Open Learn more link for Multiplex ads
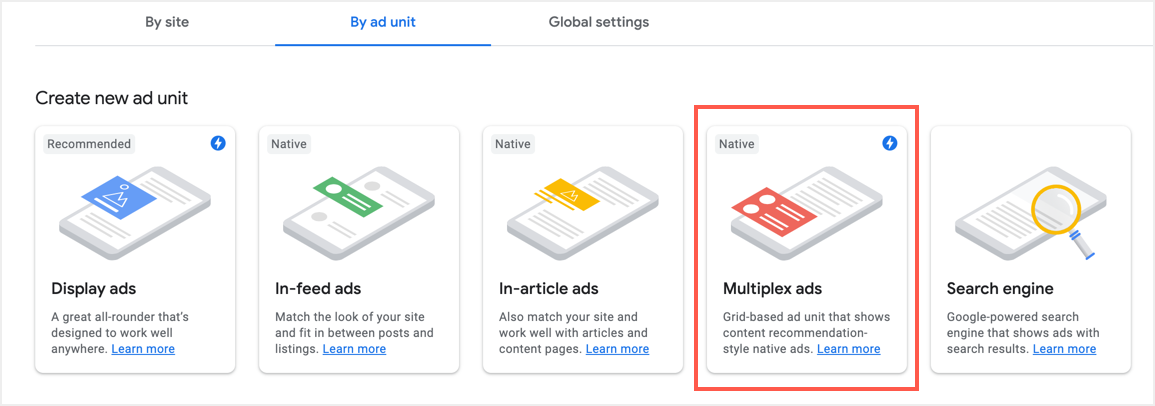 (x=849, y=349)
